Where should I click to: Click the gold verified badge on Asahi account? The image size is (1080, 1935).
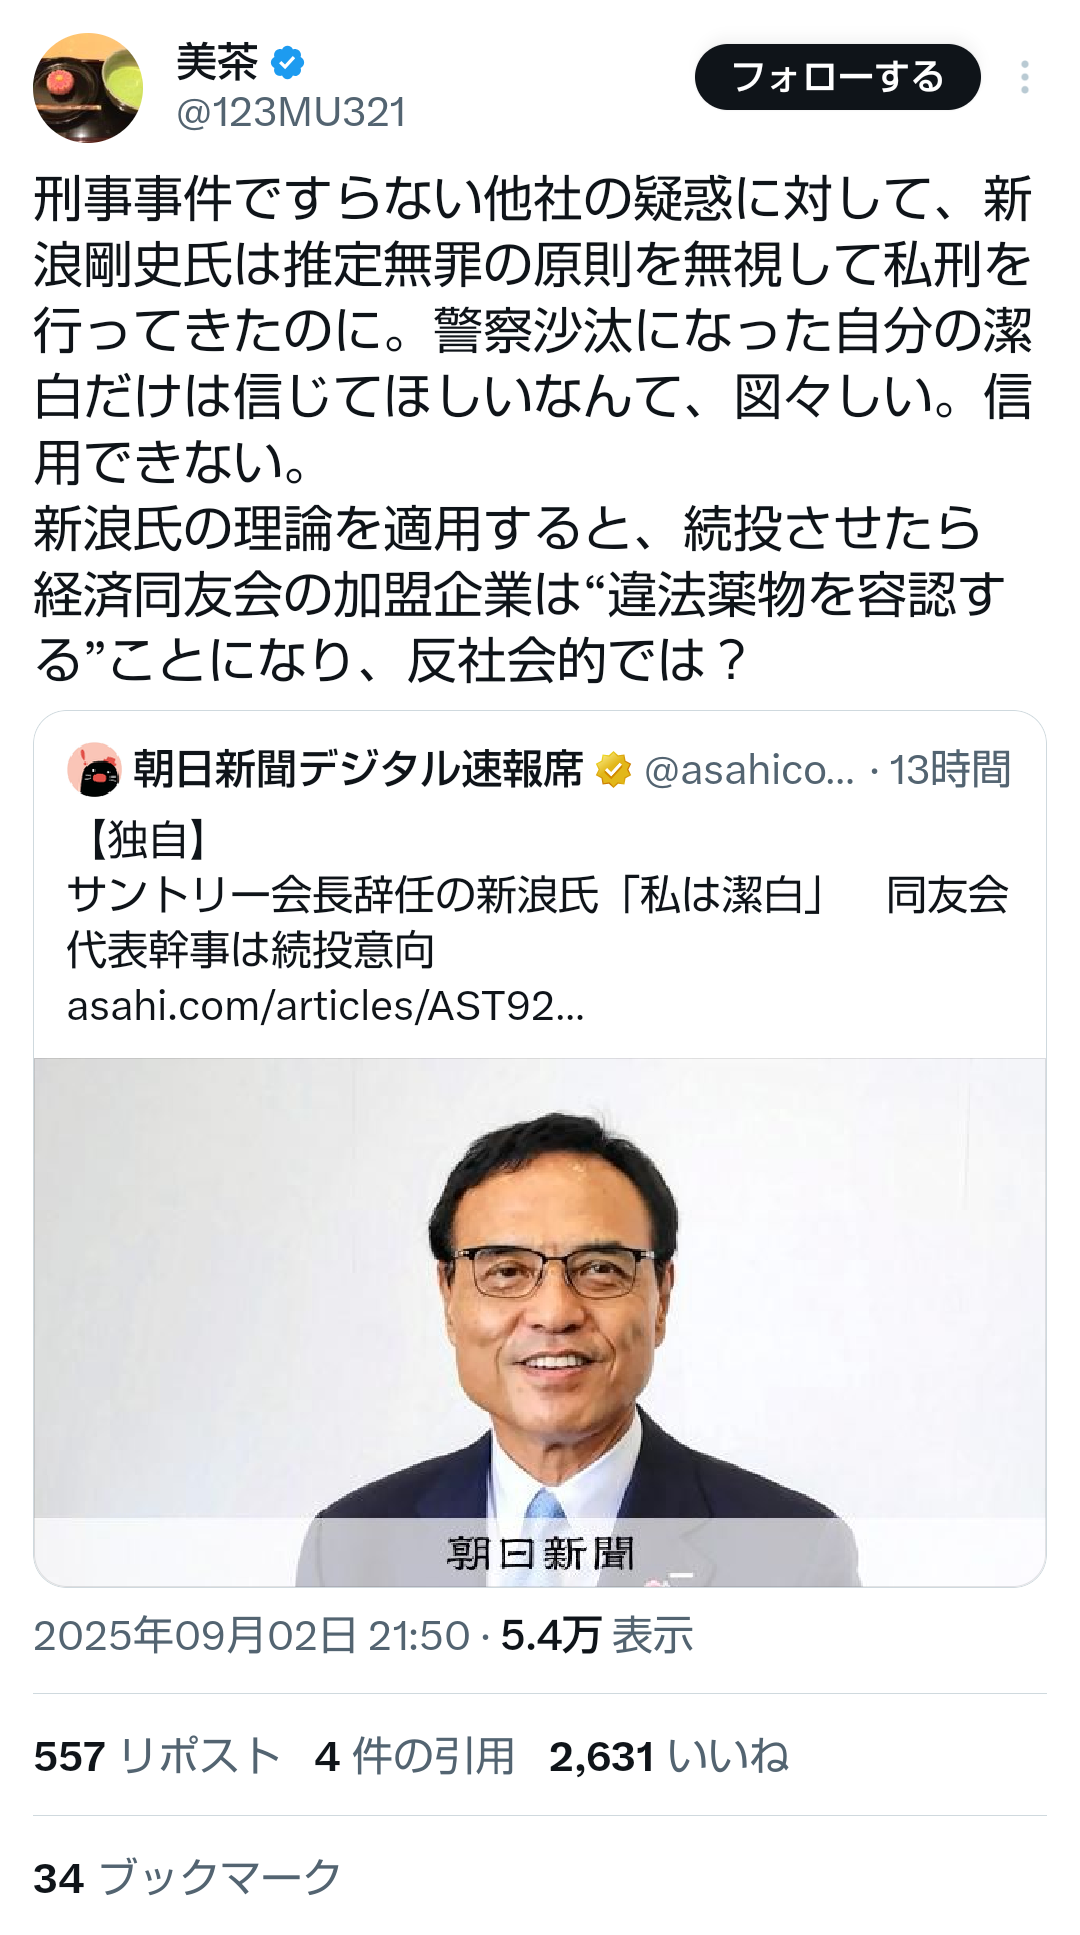point(613,770)
